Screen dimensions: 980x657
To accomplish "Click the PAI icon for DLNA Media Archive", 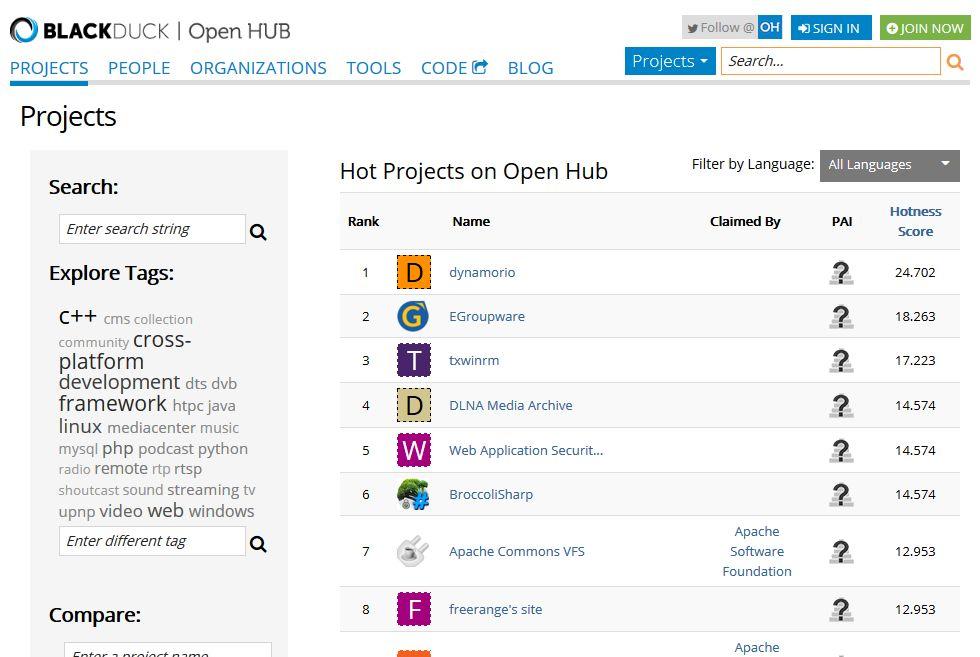I will 841,406.
